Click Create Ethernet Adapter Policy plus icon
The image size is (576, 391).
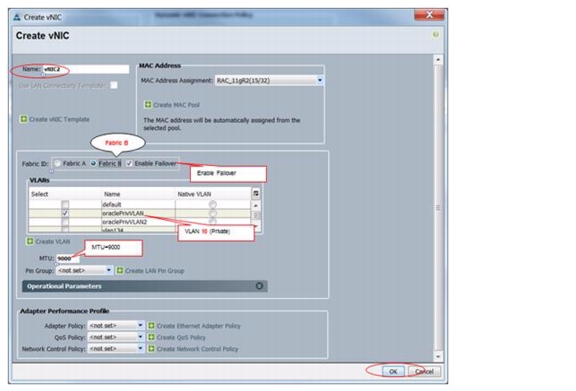[151, 326]
